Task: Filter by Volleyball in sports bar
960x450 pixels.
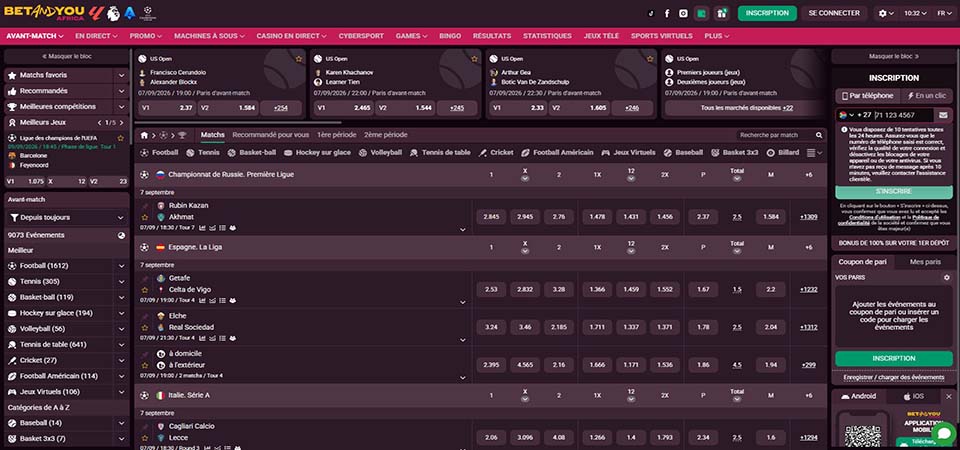Action: click(380, 152)
